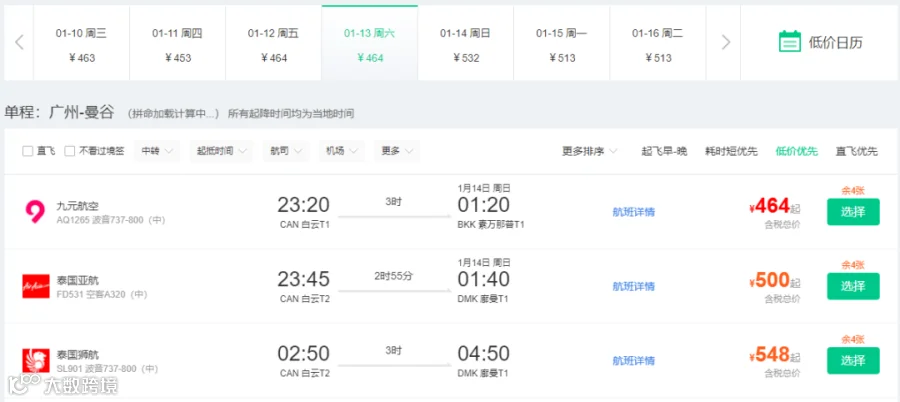Click the next dates right arrow

tap(726, 42)
